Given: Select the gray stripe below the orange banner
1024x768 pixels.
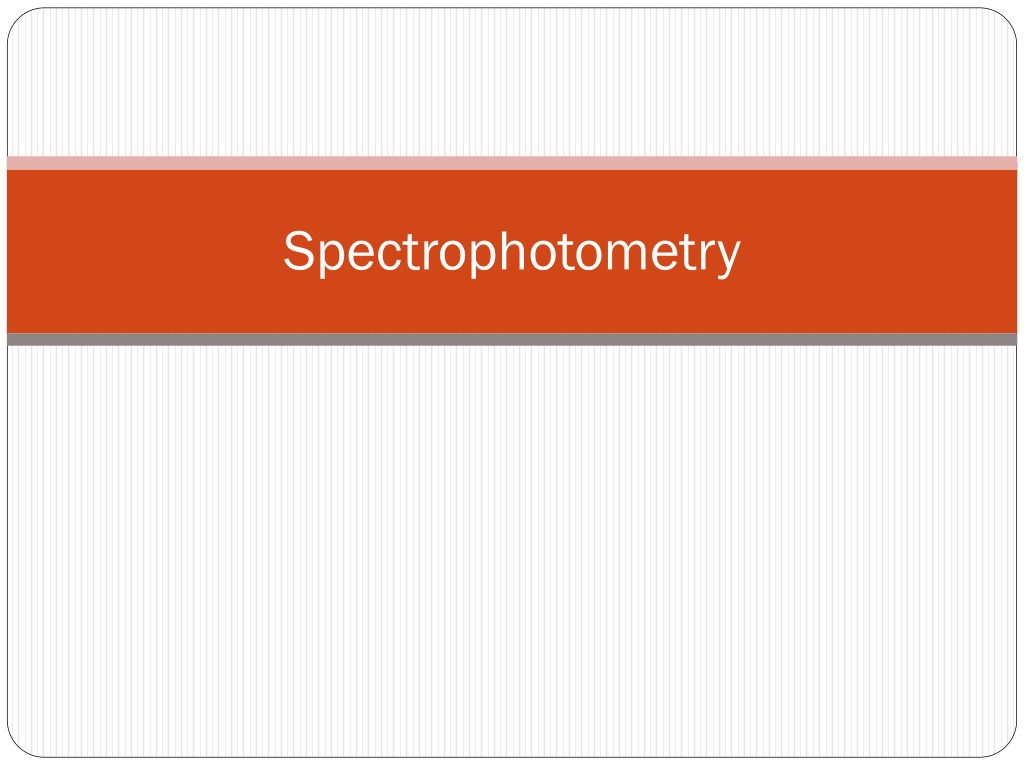Looking at the screenshot, I should (512, 339).
